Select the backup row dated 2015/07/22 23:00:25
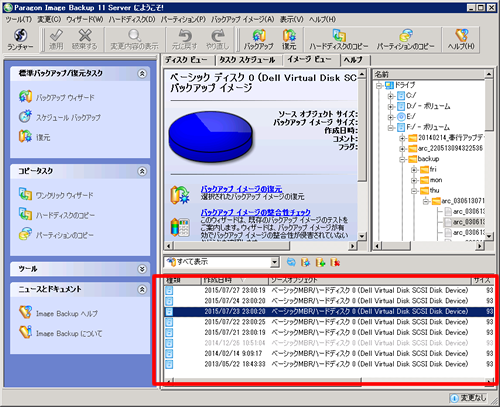500x407 pixels. click(328, 322)
